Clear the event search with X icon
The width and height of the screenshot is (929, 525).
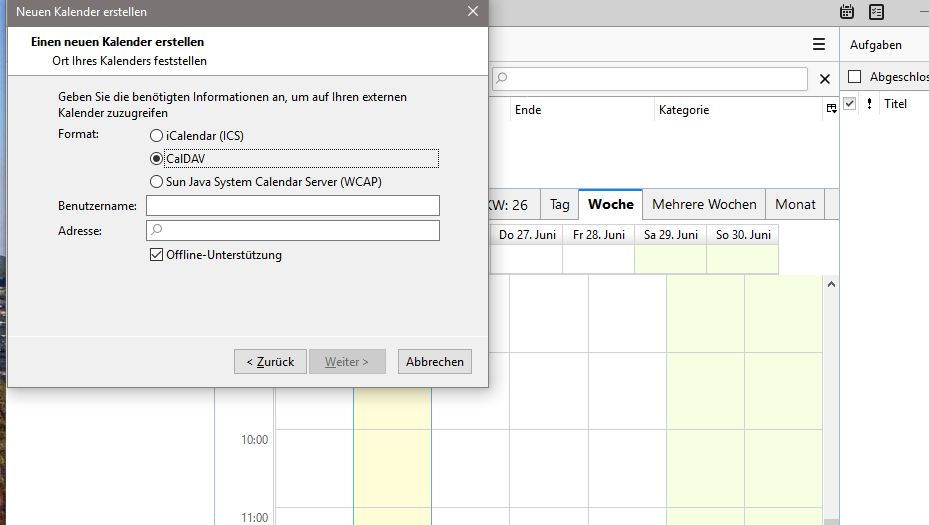824,79
